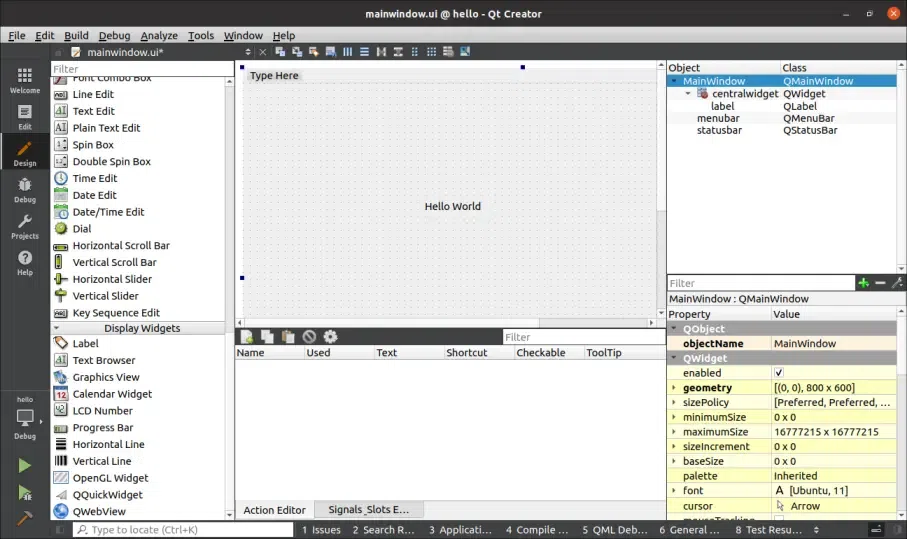Activate Edit Buddies toolbar icon
This screenshot has height=539, width=907.
click(314, 51)
